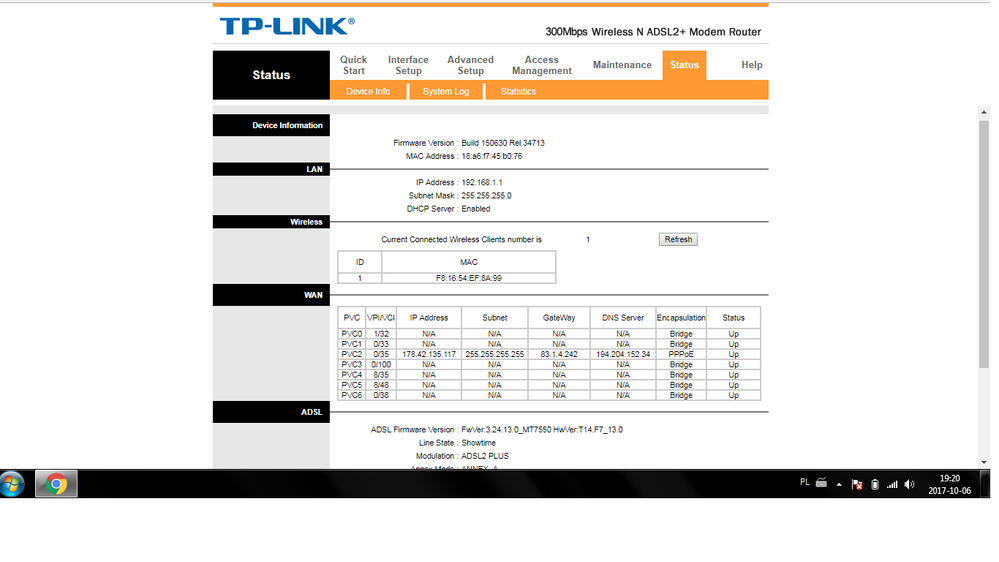Open Access Management tab
The image size is (999, 562).
542,65
